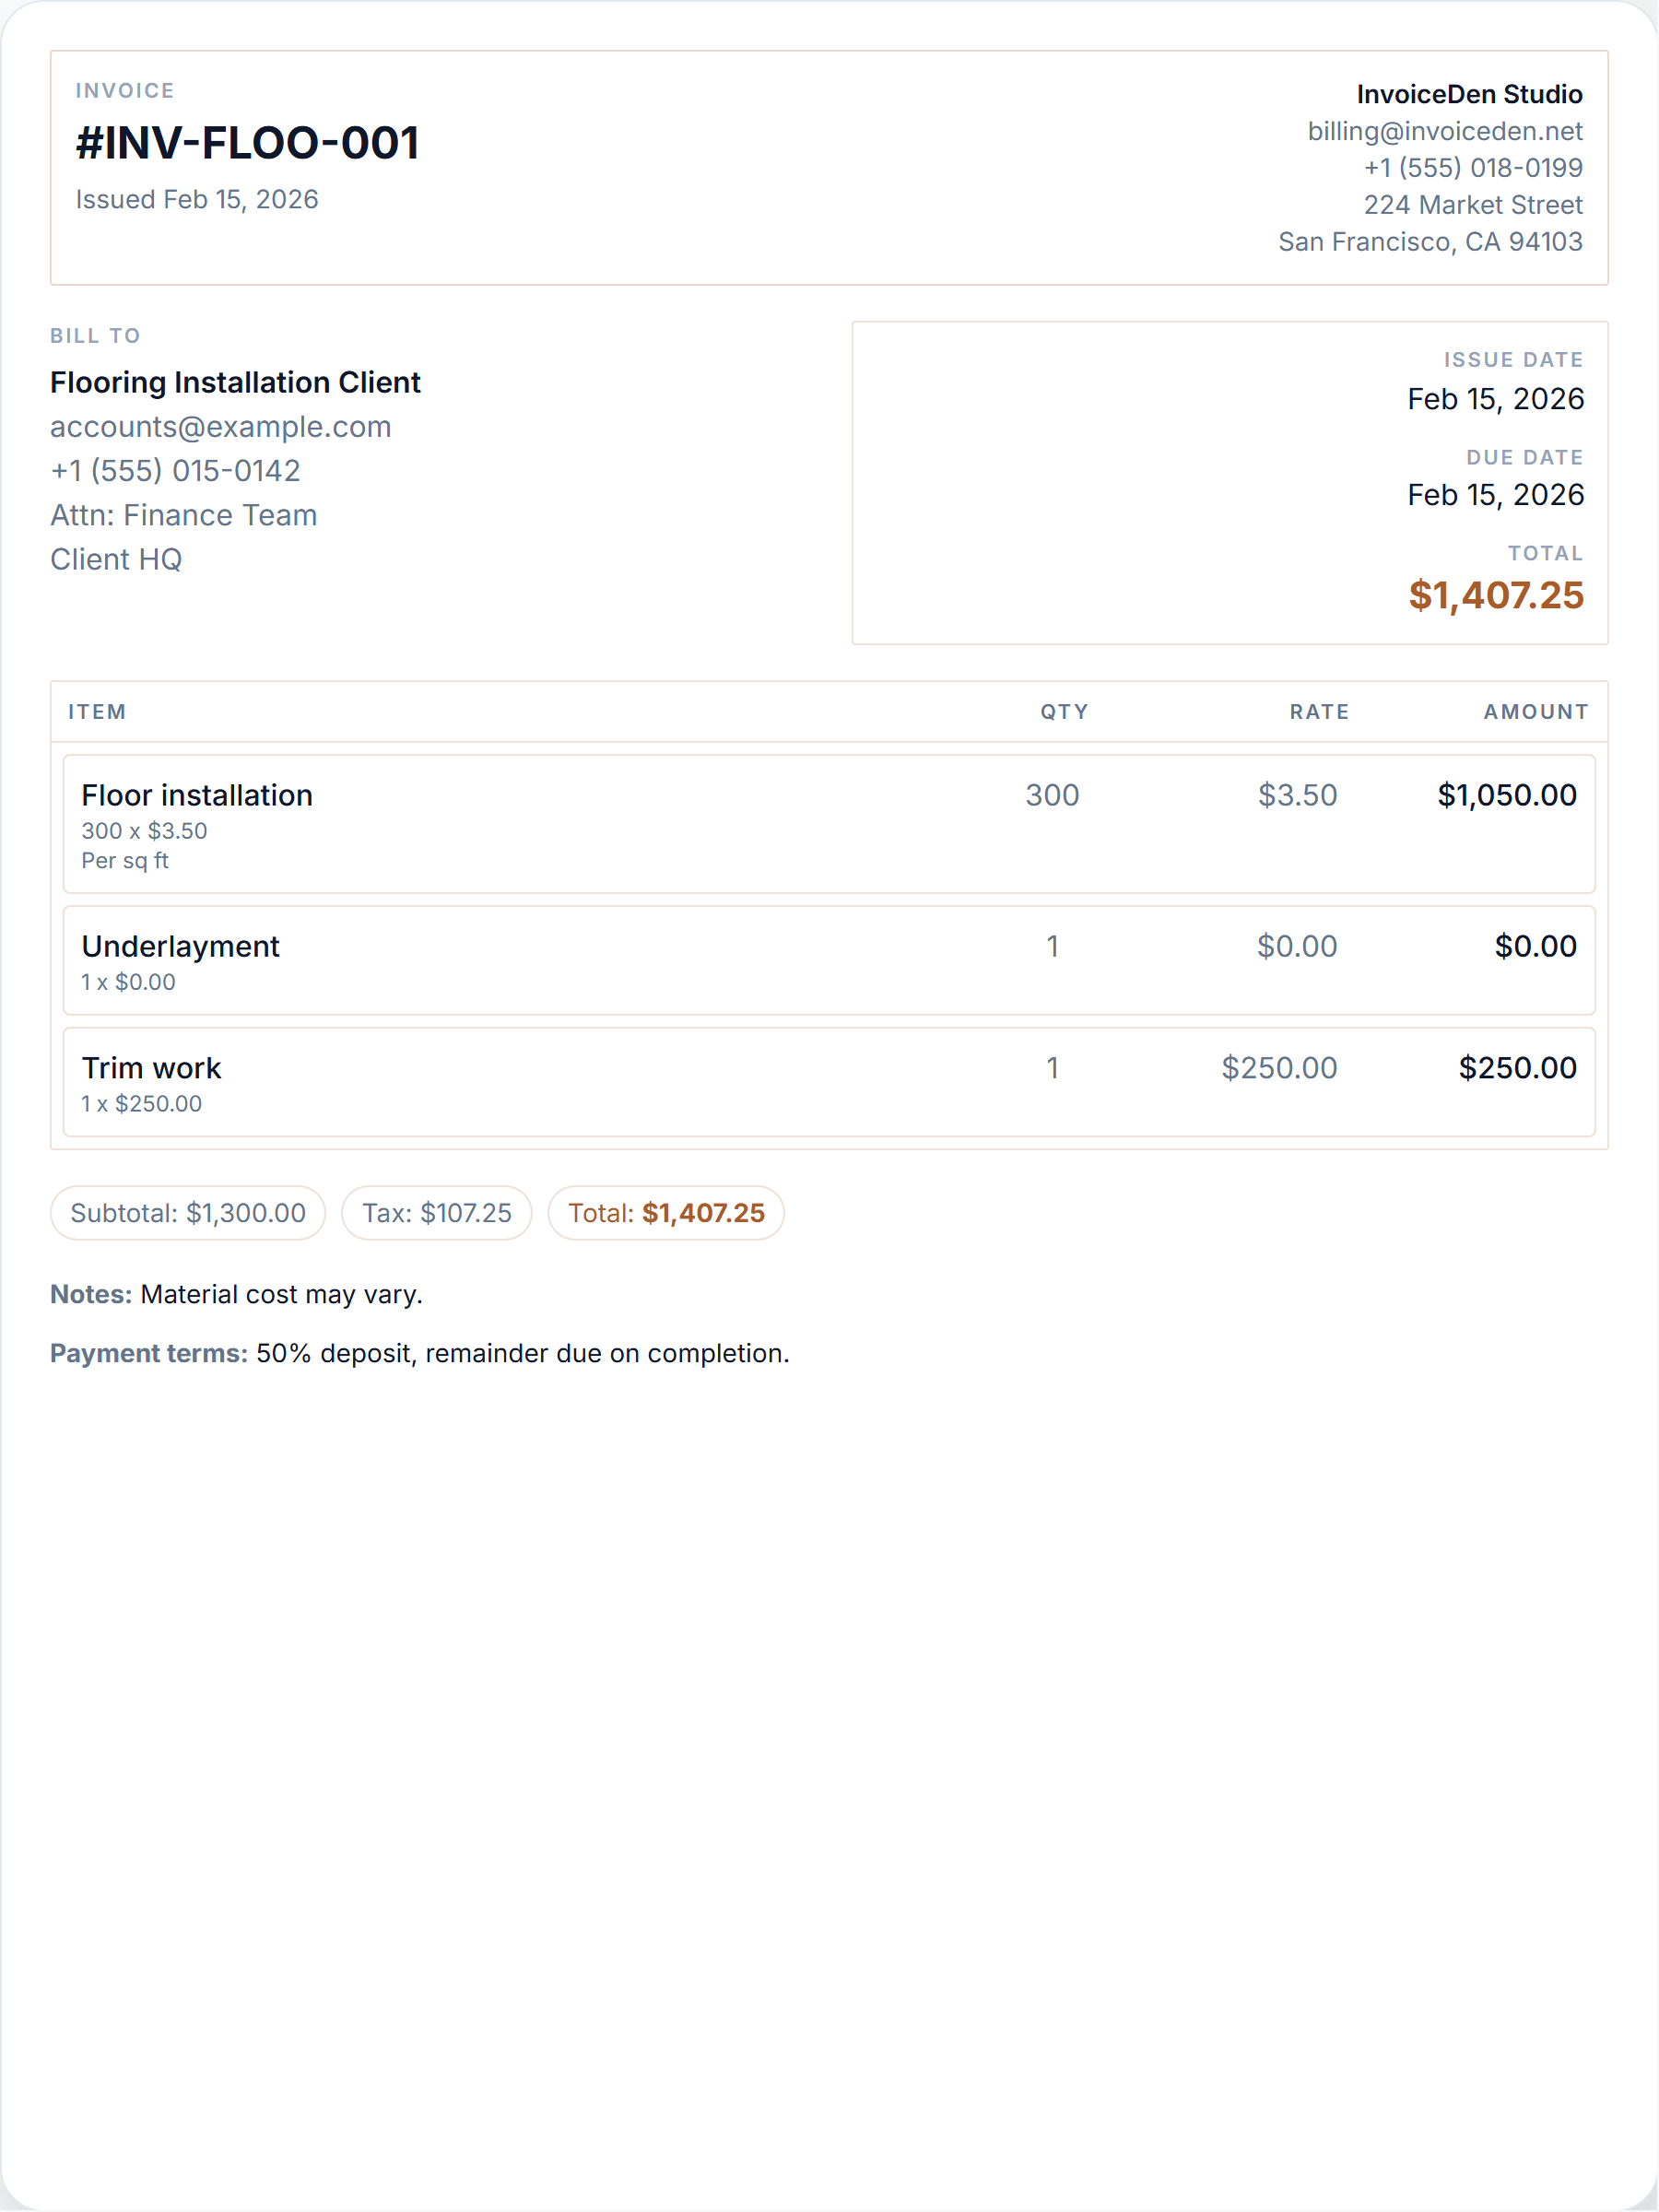Select the Trim work line item
Viewport: 1659px width, 2212px height.
coord(828,1082)
